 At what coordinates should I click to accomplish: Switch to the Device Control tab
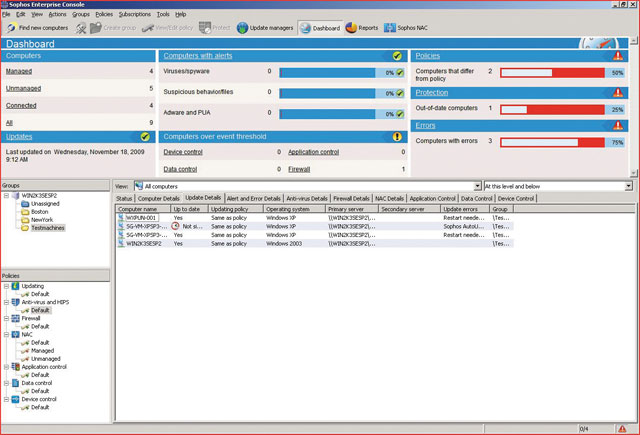(x=516, y=198)
